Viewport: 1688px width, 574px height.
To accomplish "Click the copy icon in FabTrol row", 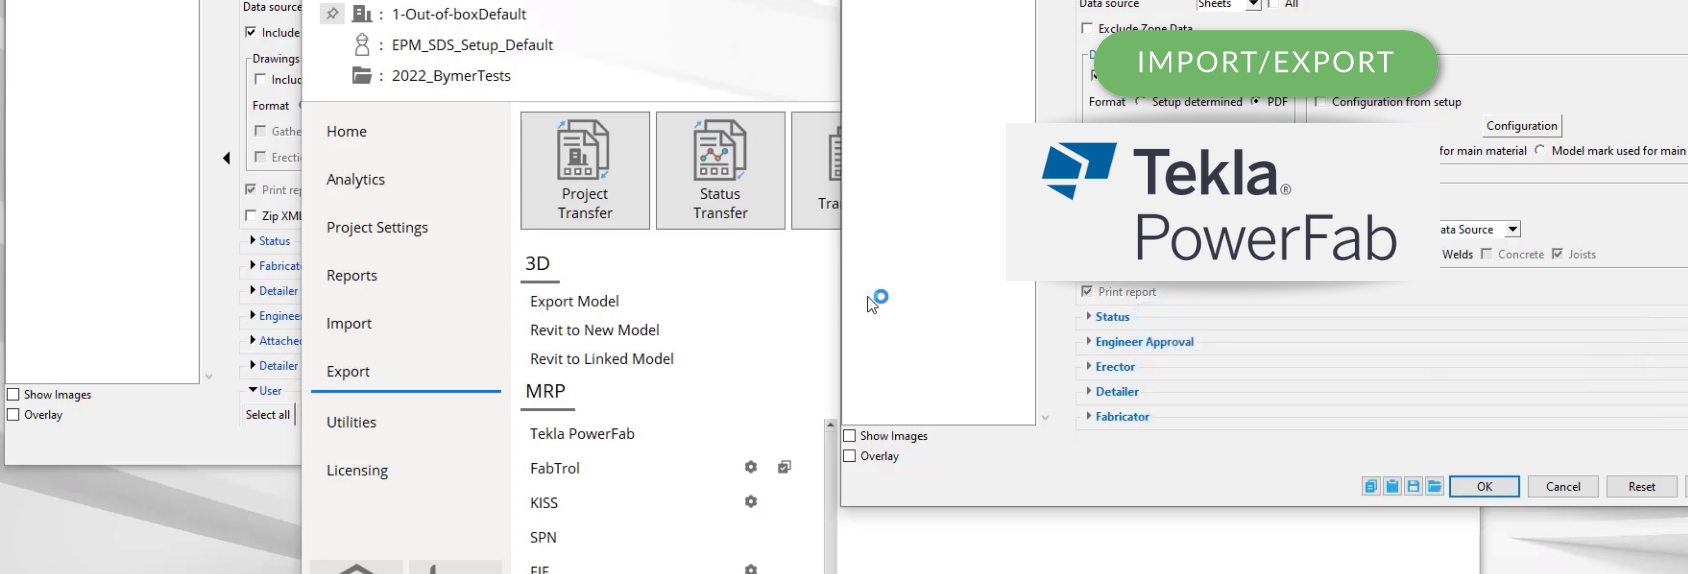I will 785,467.
